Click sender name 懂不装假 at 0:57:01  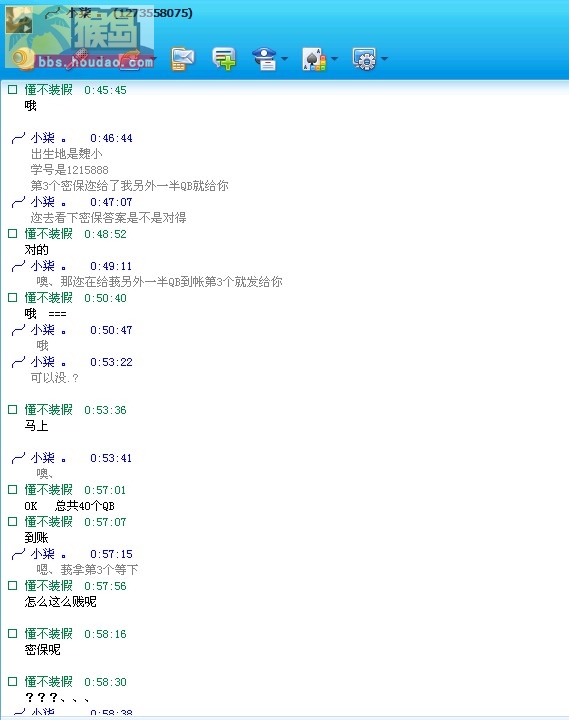49,489
